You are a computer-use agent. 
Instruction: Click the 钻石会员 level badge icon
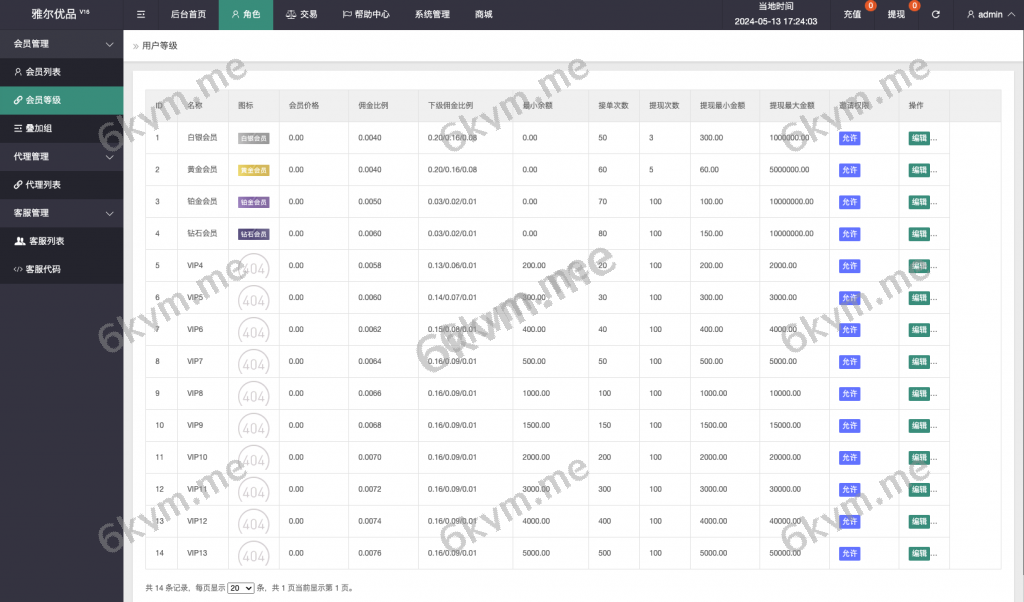point(253,234)
